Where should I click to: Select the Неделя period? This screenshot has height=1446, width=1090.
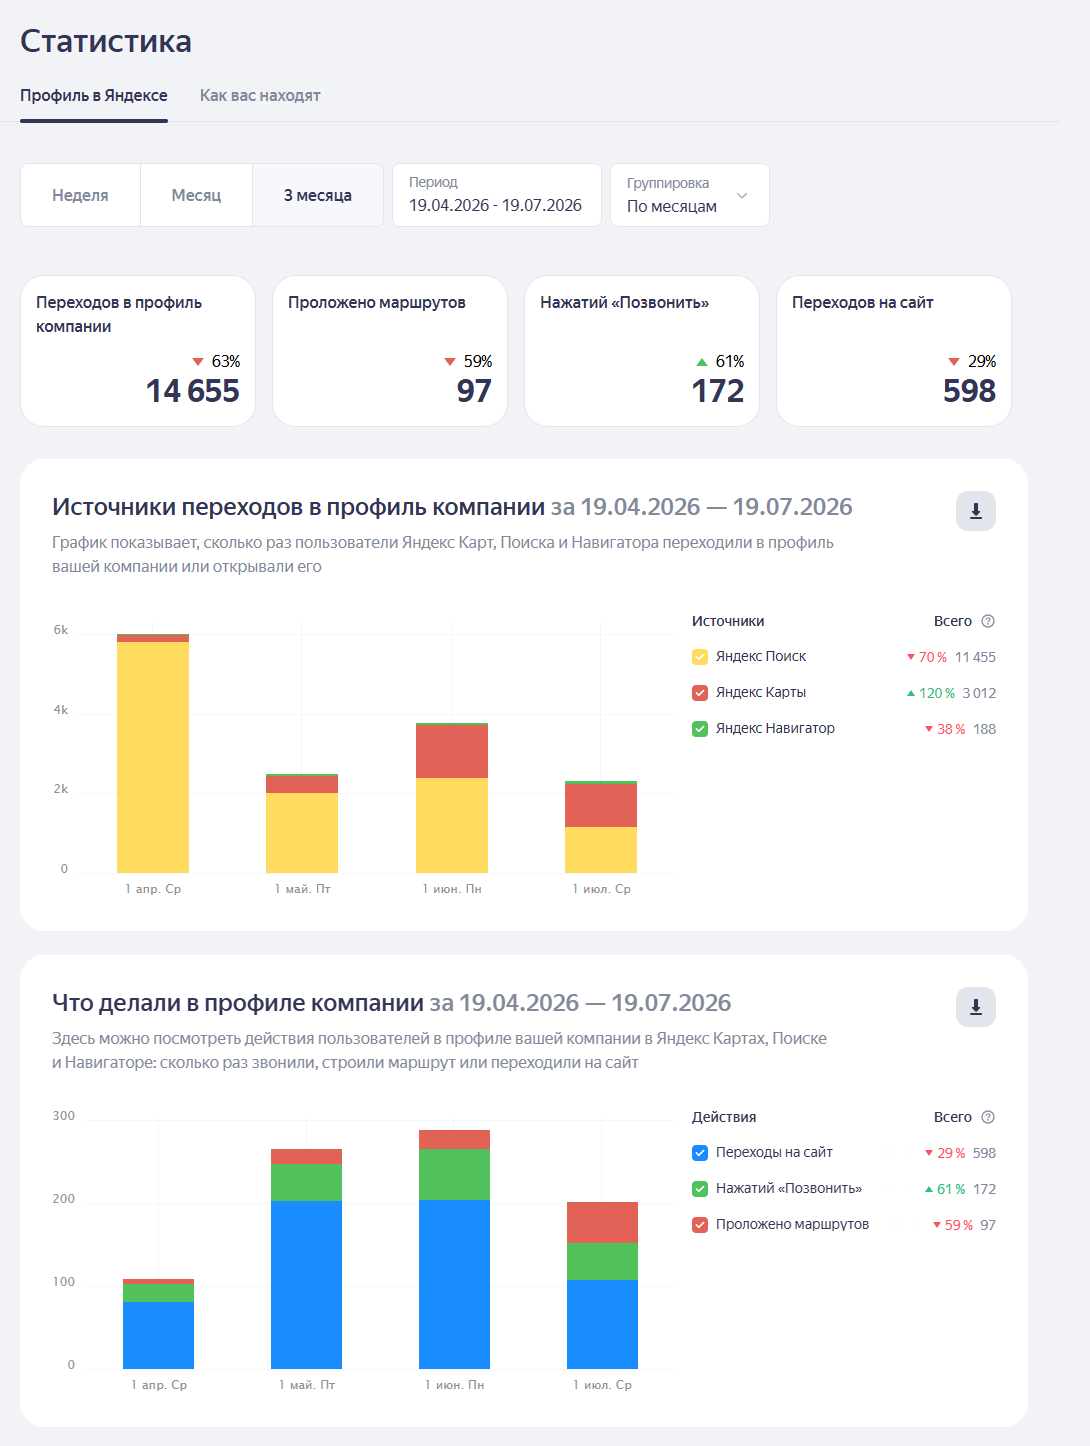click(81, 195)
